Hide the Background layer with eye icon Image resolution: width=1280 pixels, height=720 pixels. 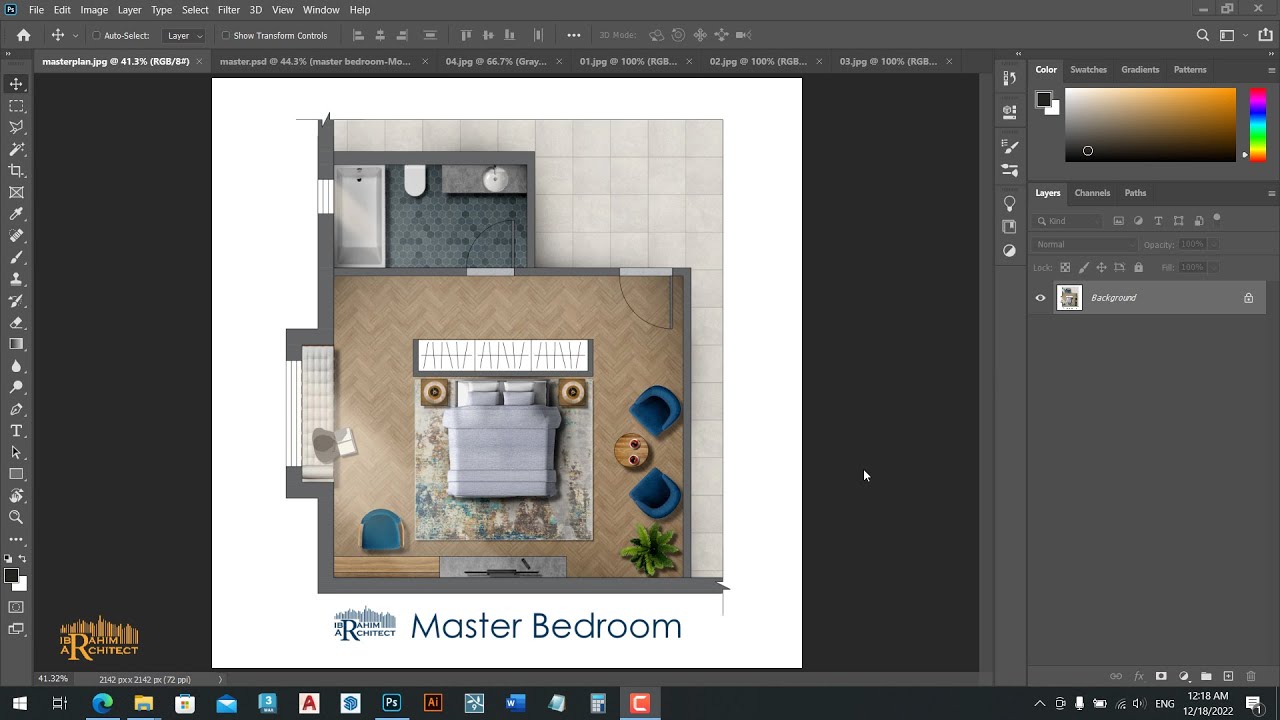tap(1040, 298)
